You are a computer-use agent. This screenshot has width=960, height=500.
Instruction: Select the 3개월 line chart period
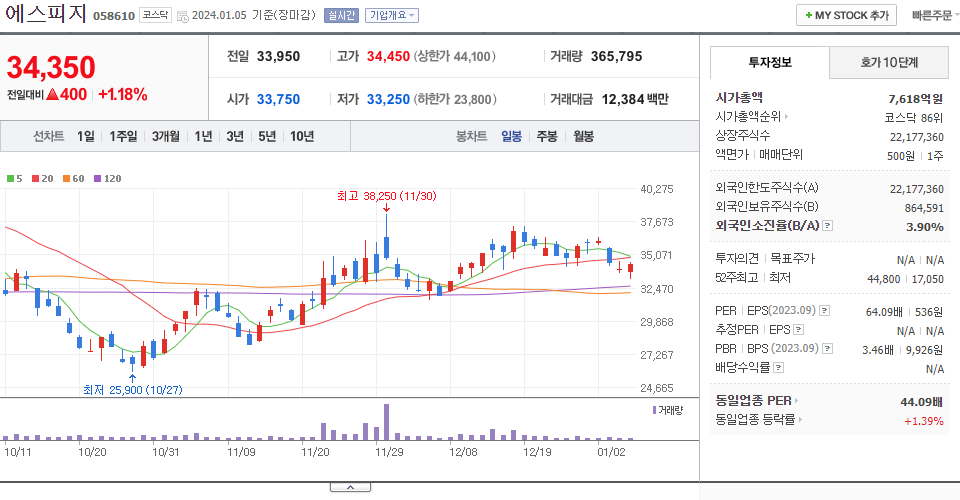coord(165,136)
